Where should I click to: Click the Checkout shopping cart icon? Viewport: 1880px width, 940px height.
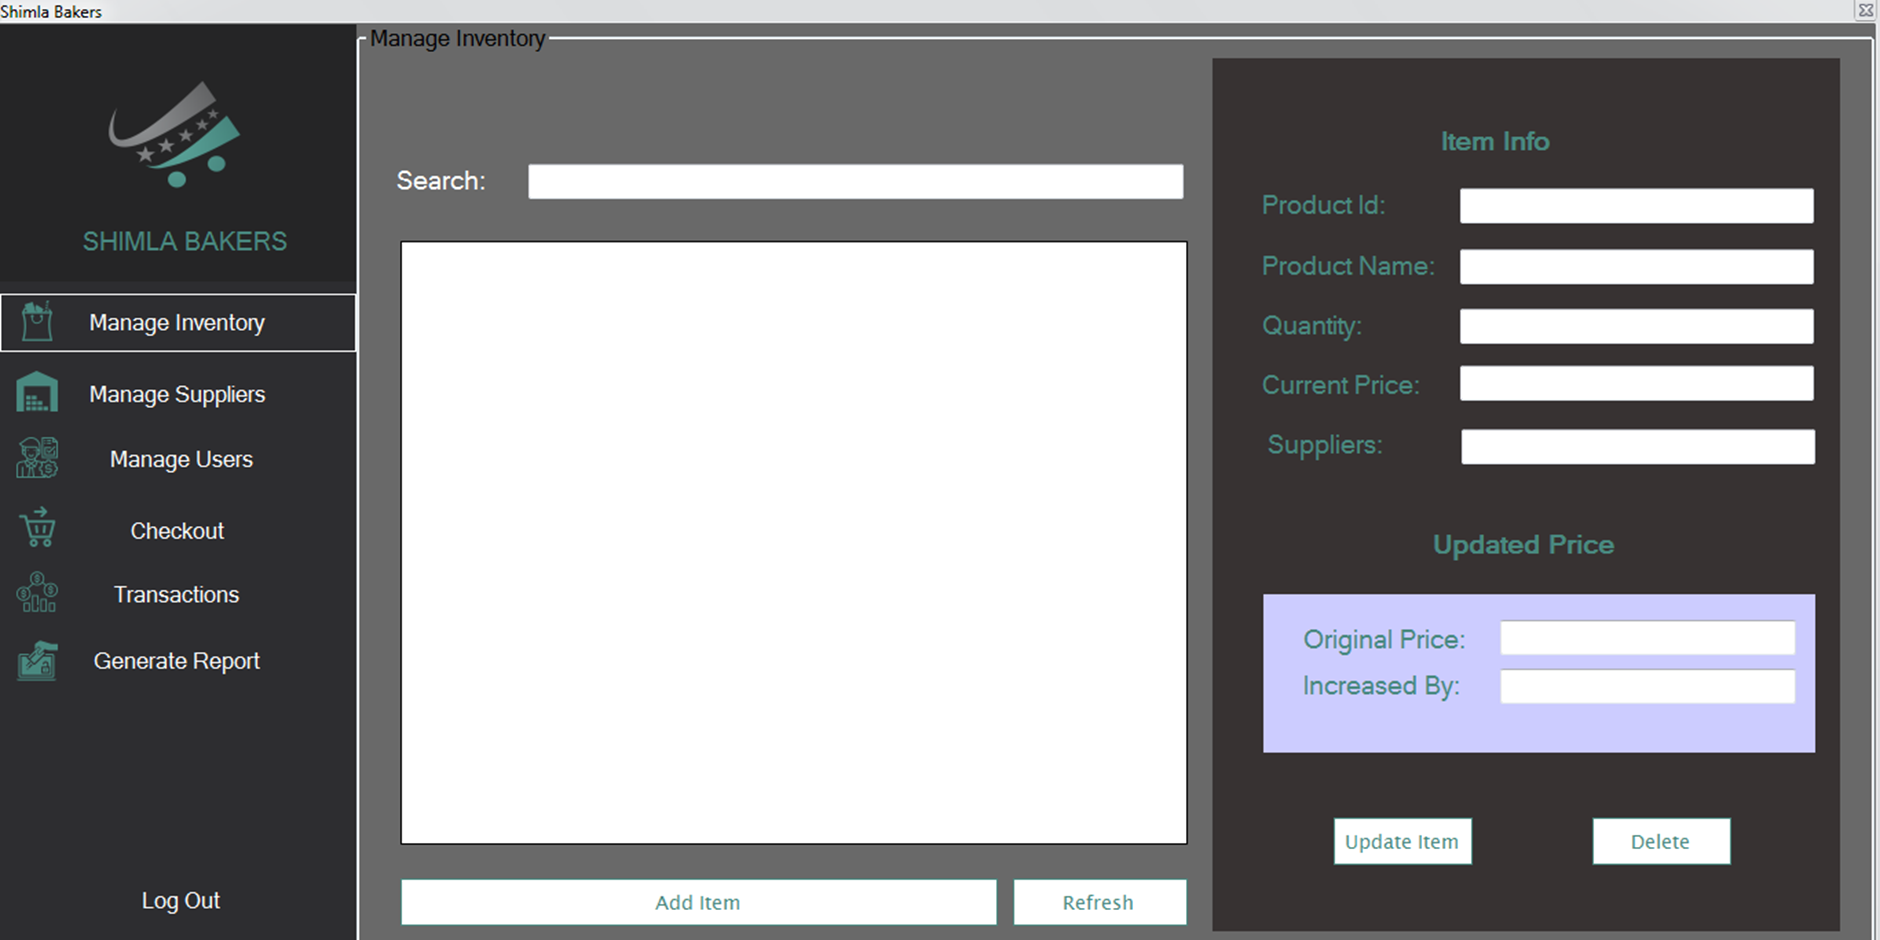(38, 528)
